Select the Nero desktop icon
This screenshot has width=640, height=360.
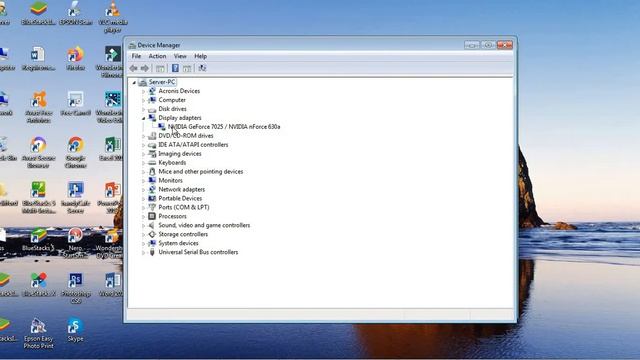click(76, 243)
